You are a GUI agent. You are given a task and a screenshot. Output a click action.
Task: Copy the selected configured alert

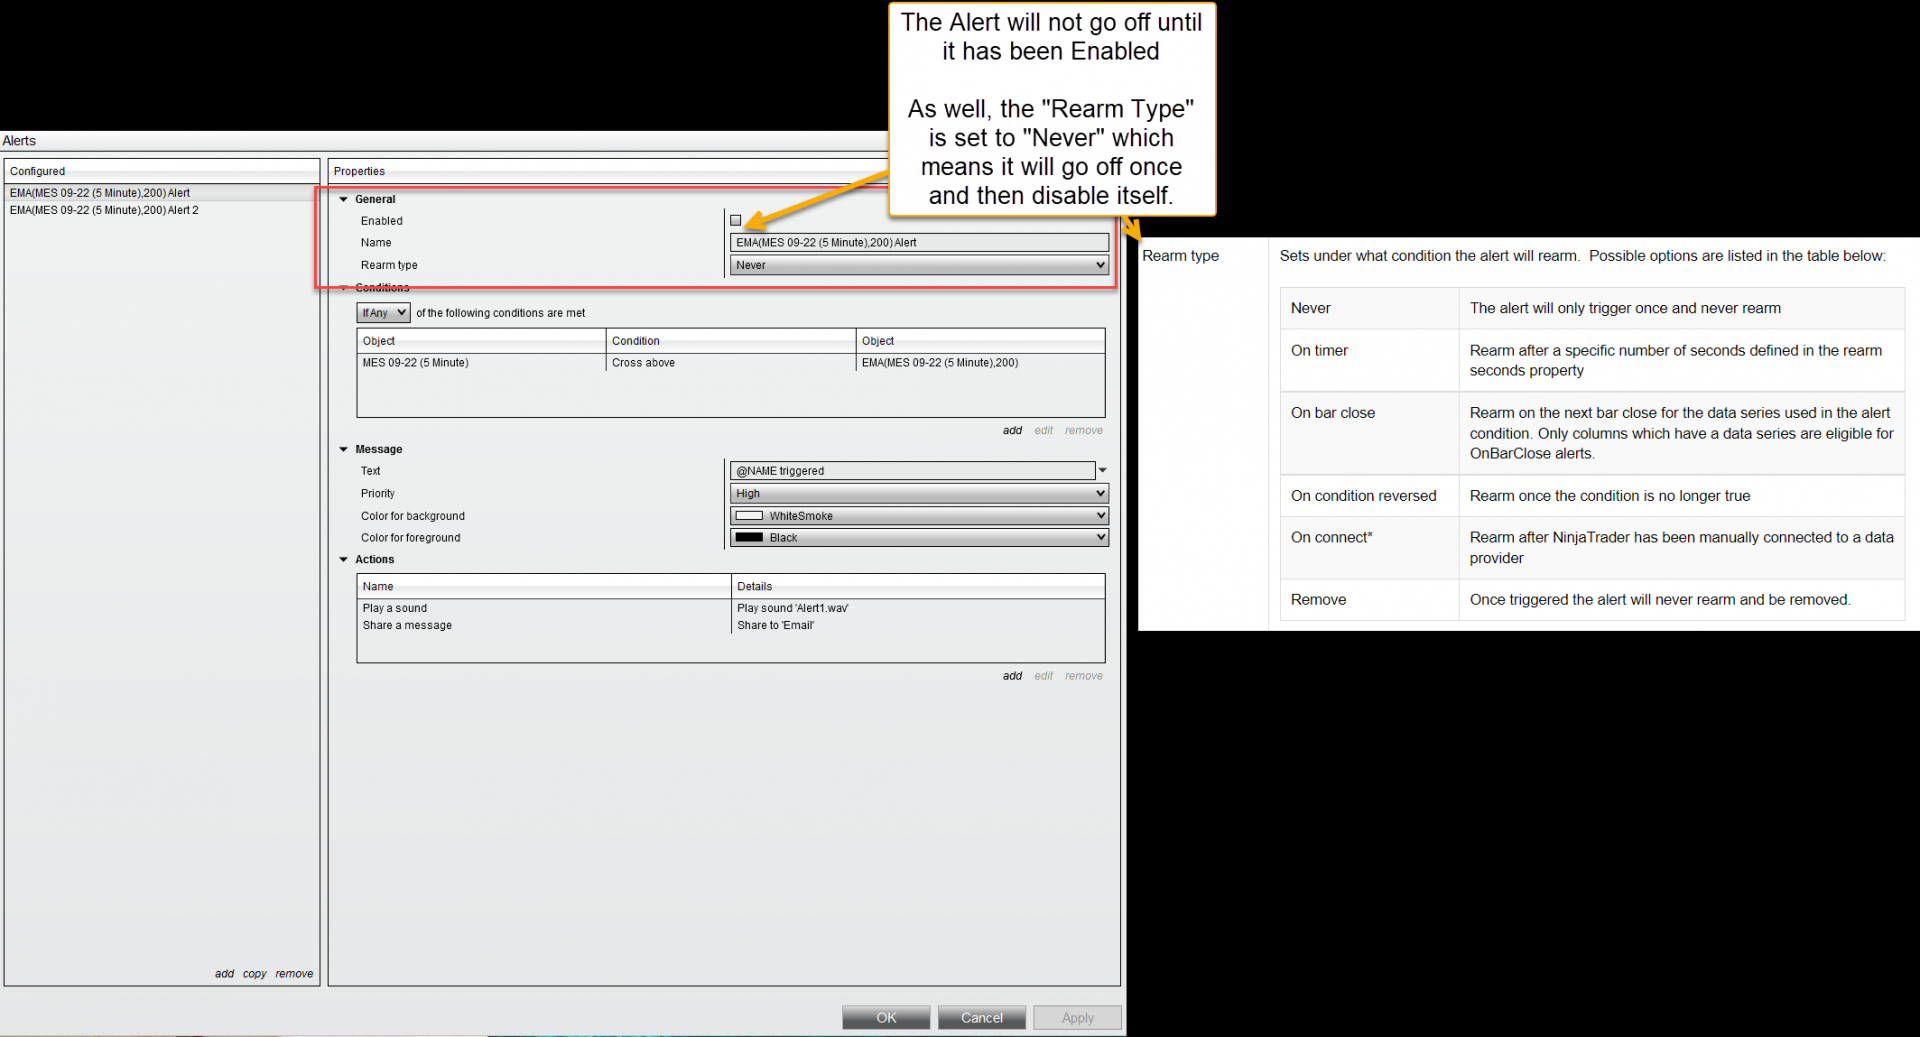254,974
